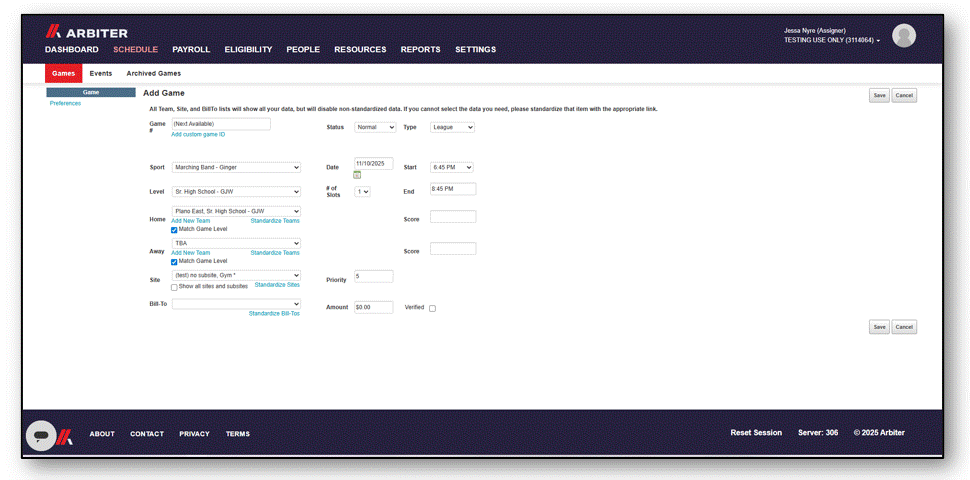The image size is (970, 480).
Task: Open the TERMS footer link
Action: (x=238, y=434)
